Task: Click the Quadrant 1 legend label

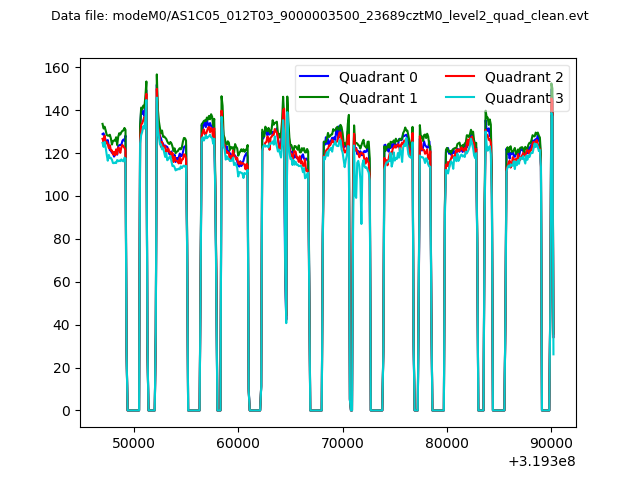Action: [378, 98]
